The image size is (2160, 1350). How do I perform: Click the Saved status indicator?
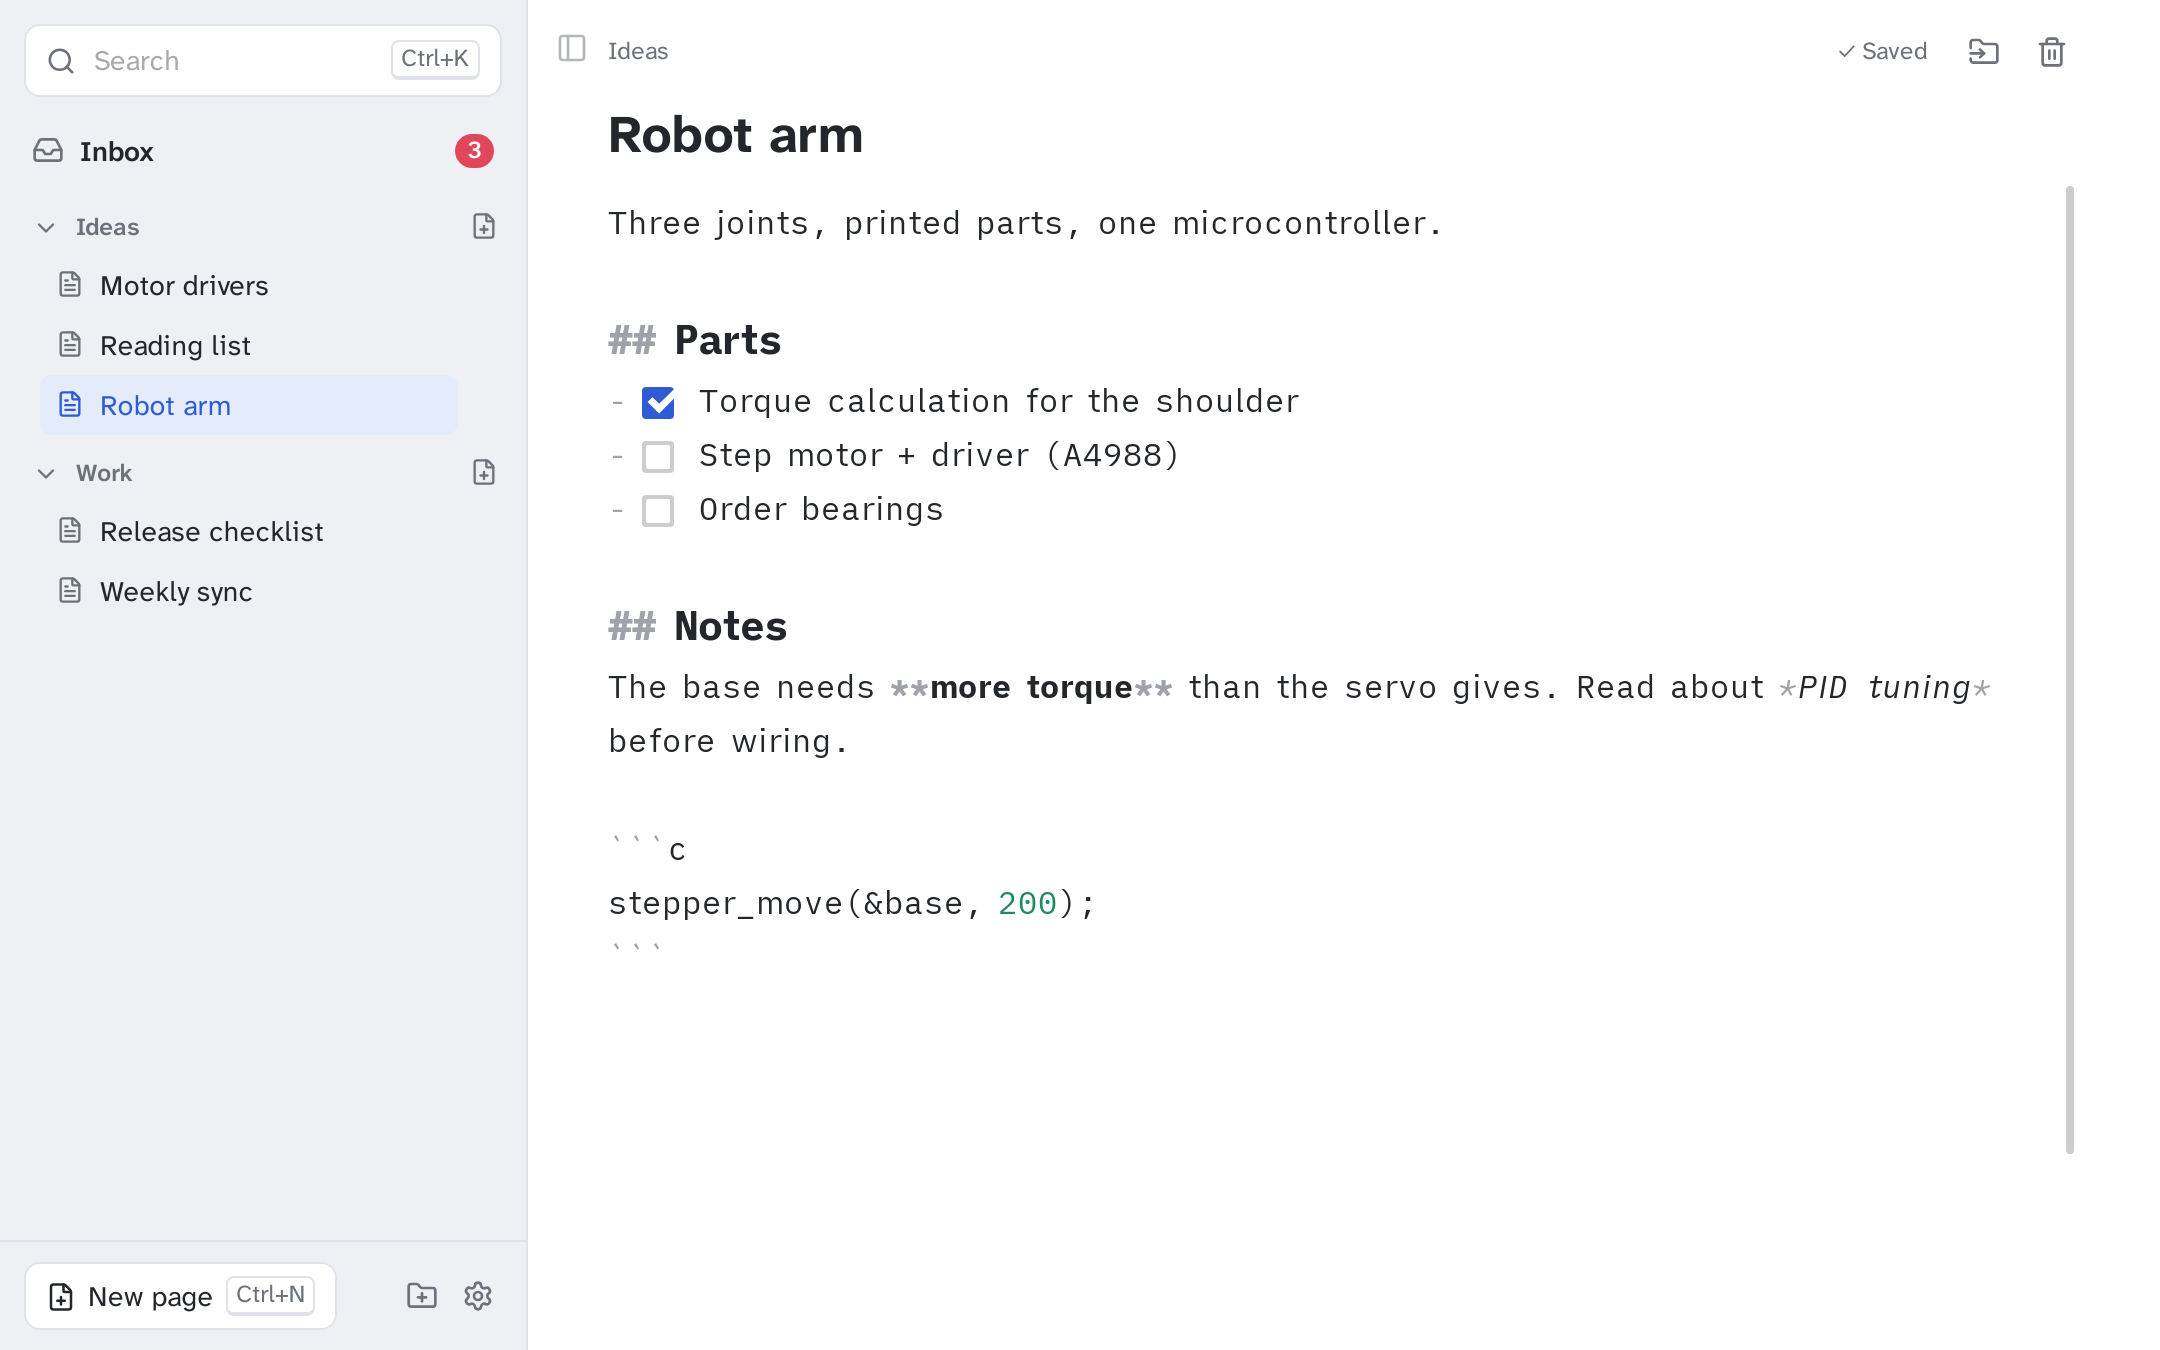click(1882, 51)
